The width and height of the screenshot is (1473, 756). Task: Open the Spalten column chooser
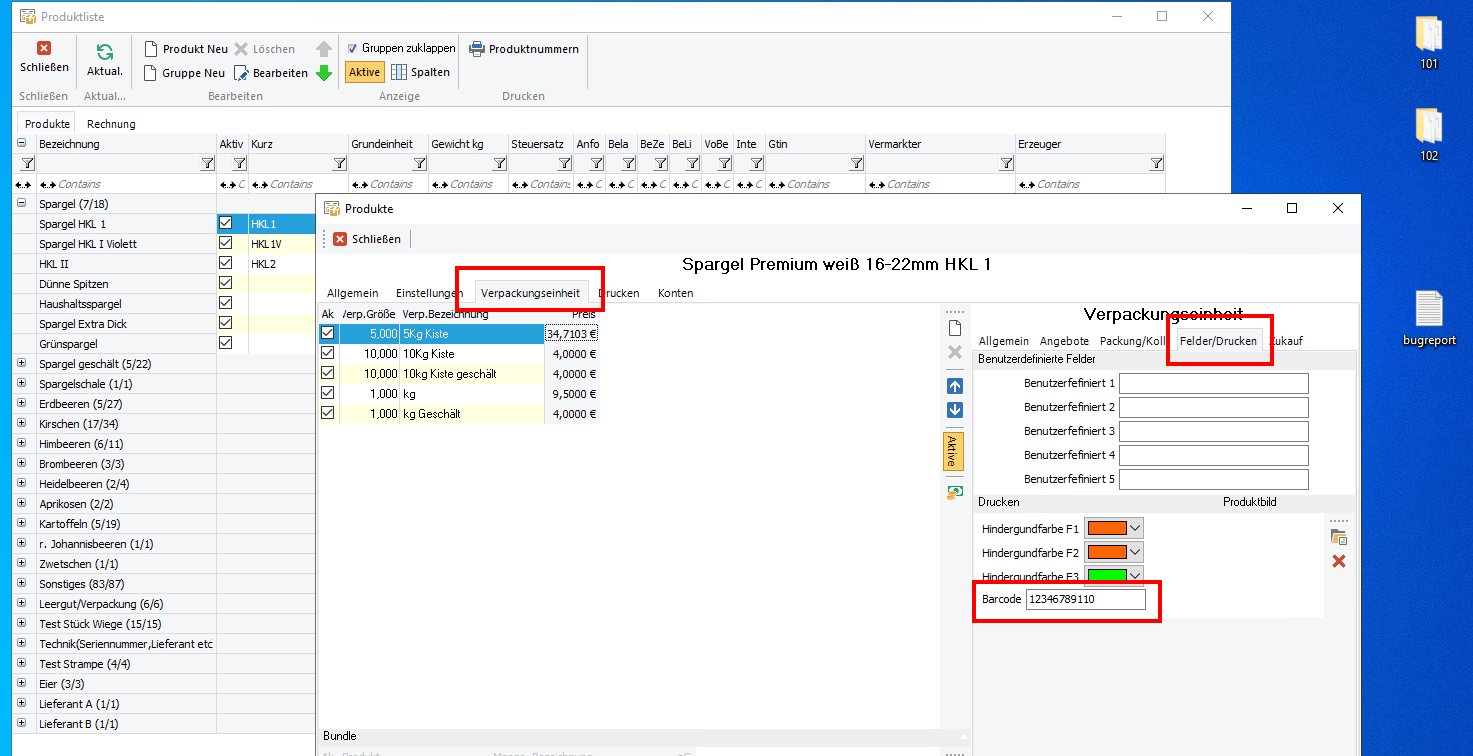click(420, 72)
